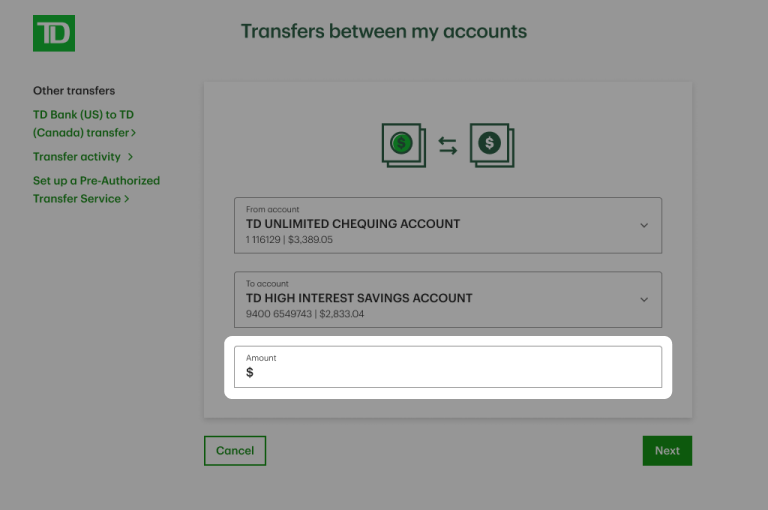Image resolution: width=768 pixels, height=510 pixels.
Task: Focus the Amount input field
Action: coord(450,372)
